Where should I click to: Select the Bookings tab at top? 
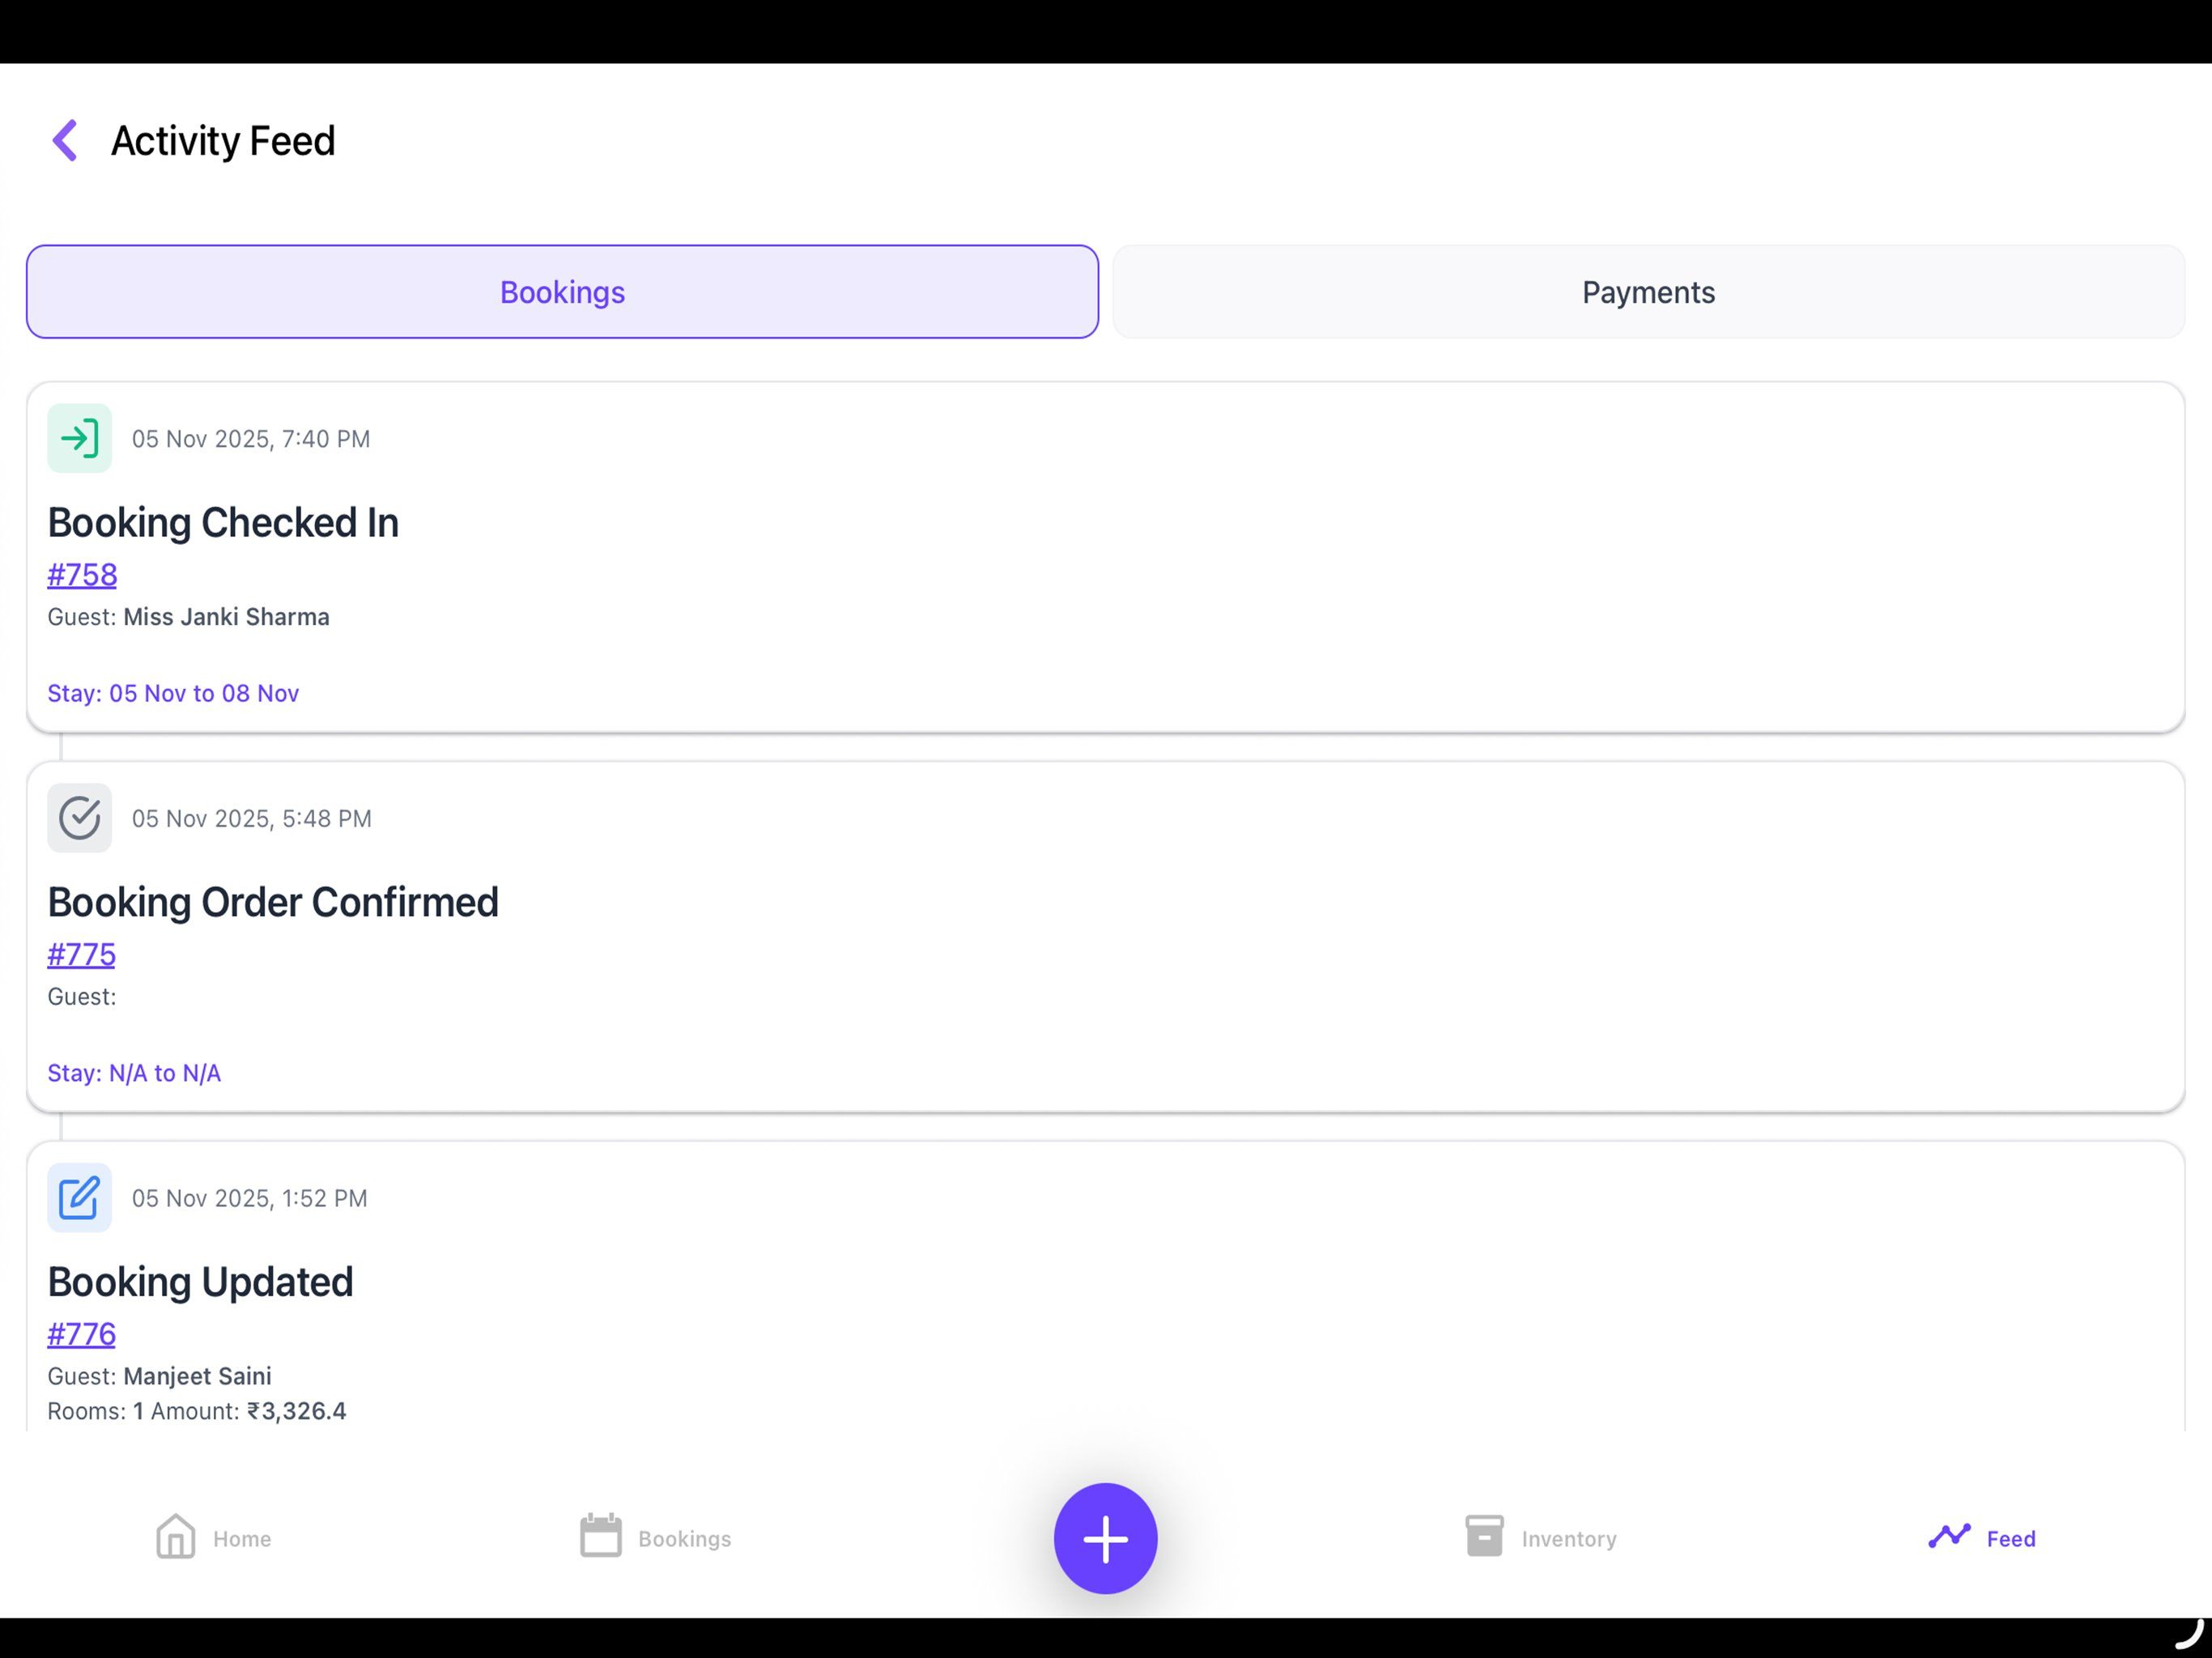(562, 292)
